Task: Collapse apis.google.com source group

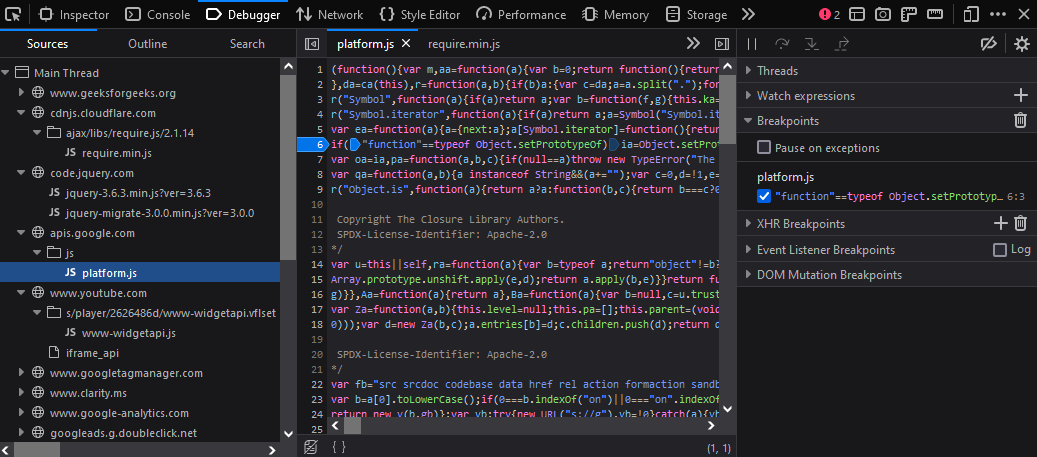Action: click(x=21, y=233)
